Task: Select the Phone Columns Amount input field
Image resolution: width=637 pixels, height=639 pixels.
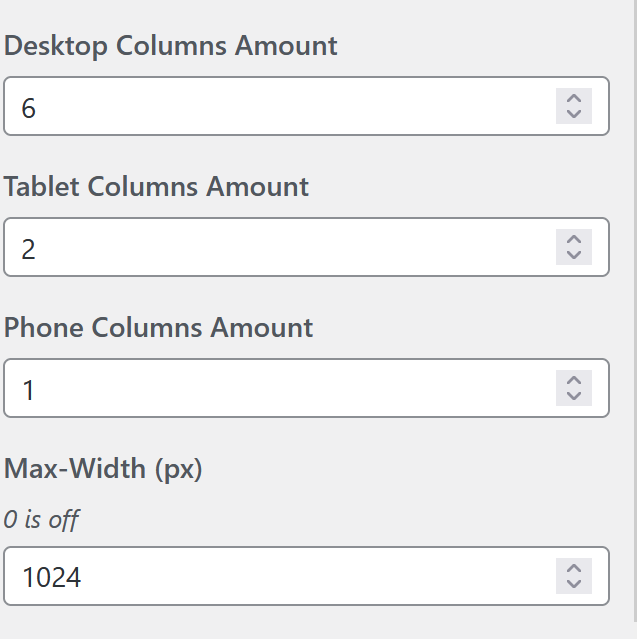Action: coord(280,388)
